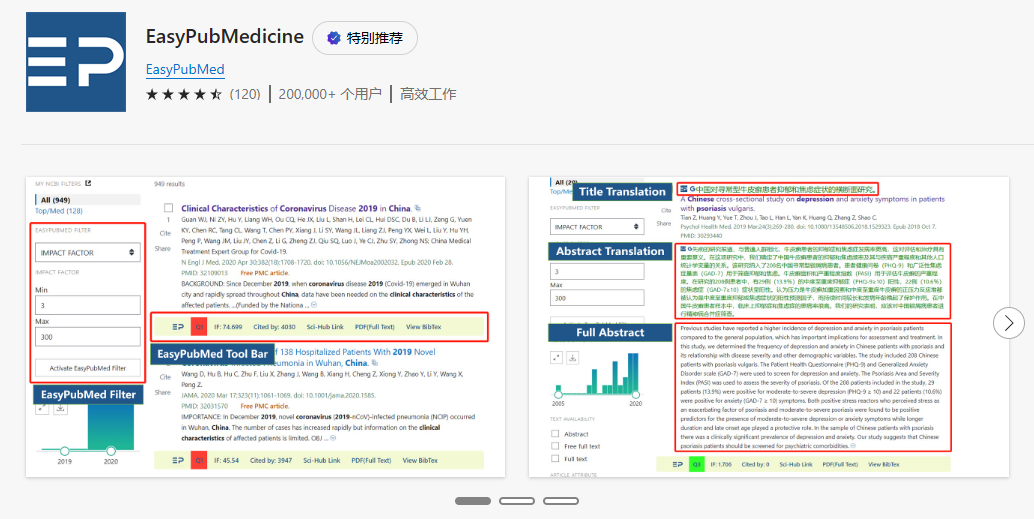Select the second carousel indicator dot
The image size is (1034, 519).
517,501
